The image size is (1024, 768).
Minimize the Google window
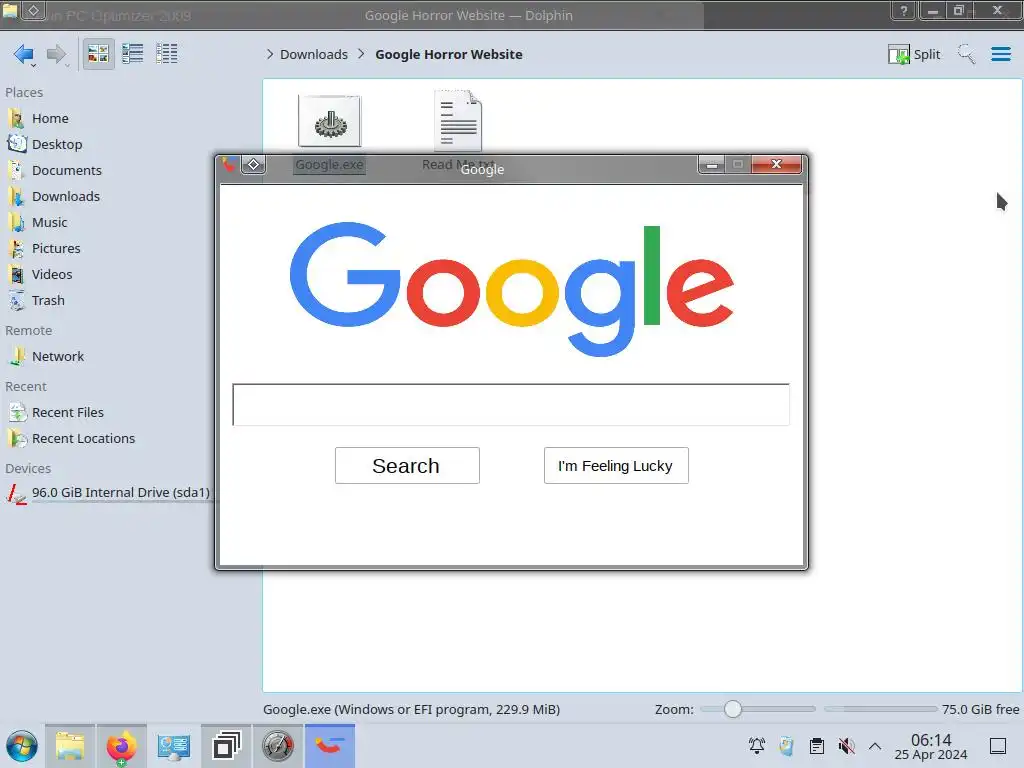(712, 165)
